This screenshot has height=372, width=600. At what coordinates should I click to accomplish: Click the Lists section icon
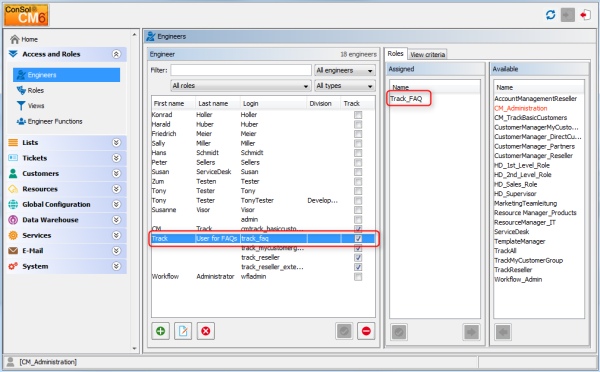(13, 143)
